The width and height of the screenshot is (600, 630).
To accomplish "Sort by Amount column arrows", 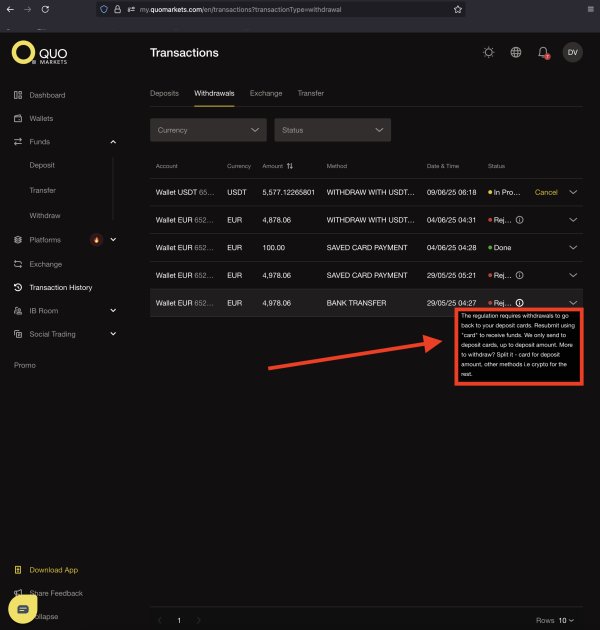I will (x=290, y=166).
